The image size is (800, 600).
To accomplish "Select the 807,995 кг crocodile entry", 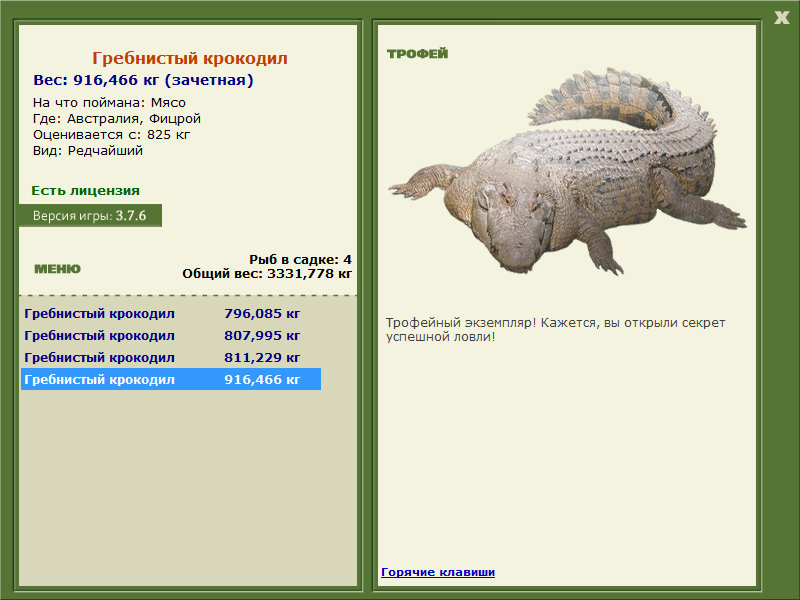I will pos(171,335).
